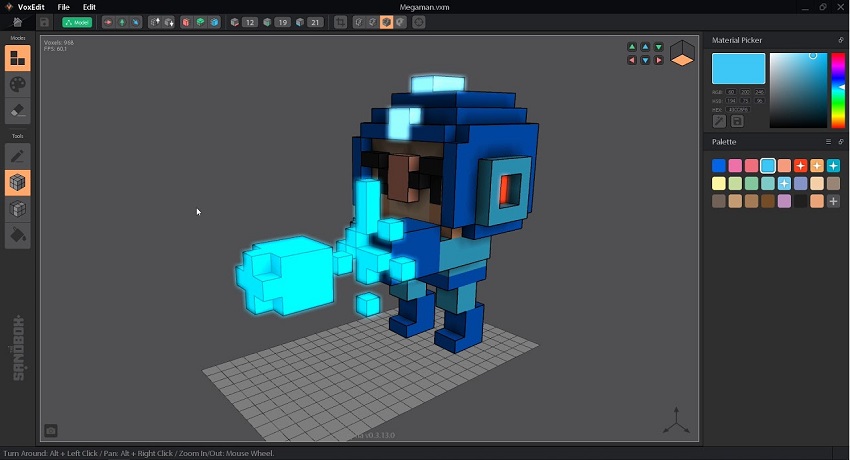Click the large current color preview
The height and width of the screenshot is (460, 850).
pos(738,68)
